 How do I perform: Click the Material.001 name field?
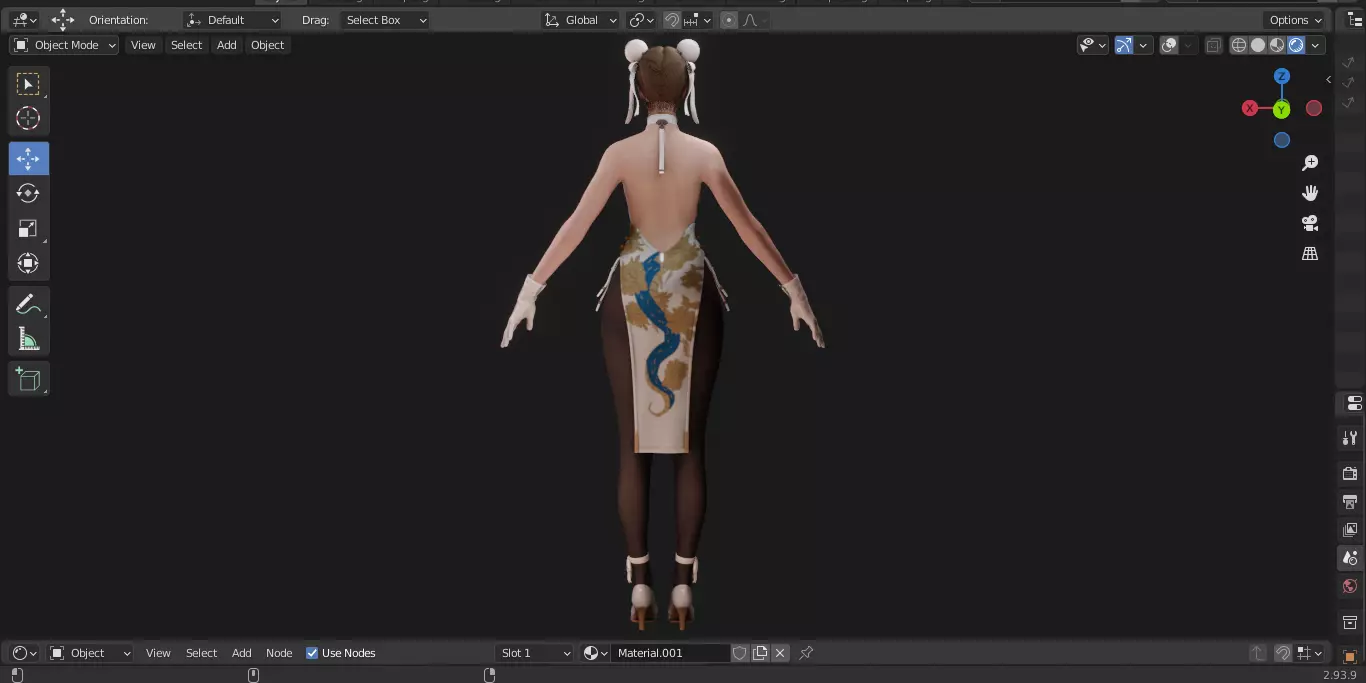tap(670, 653)
